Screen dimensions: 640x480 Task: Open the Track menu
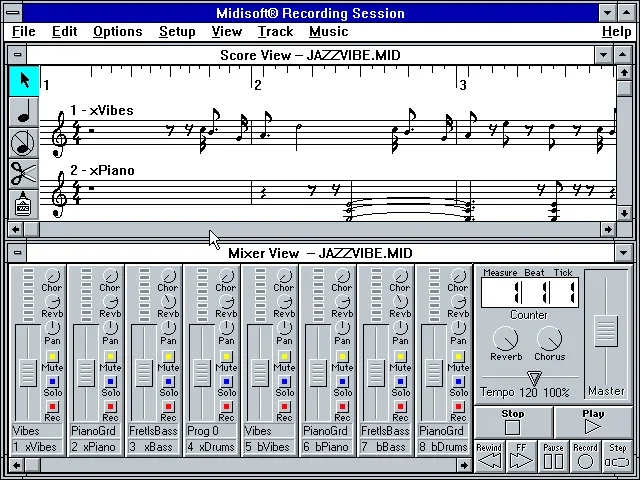pos(275,31)
